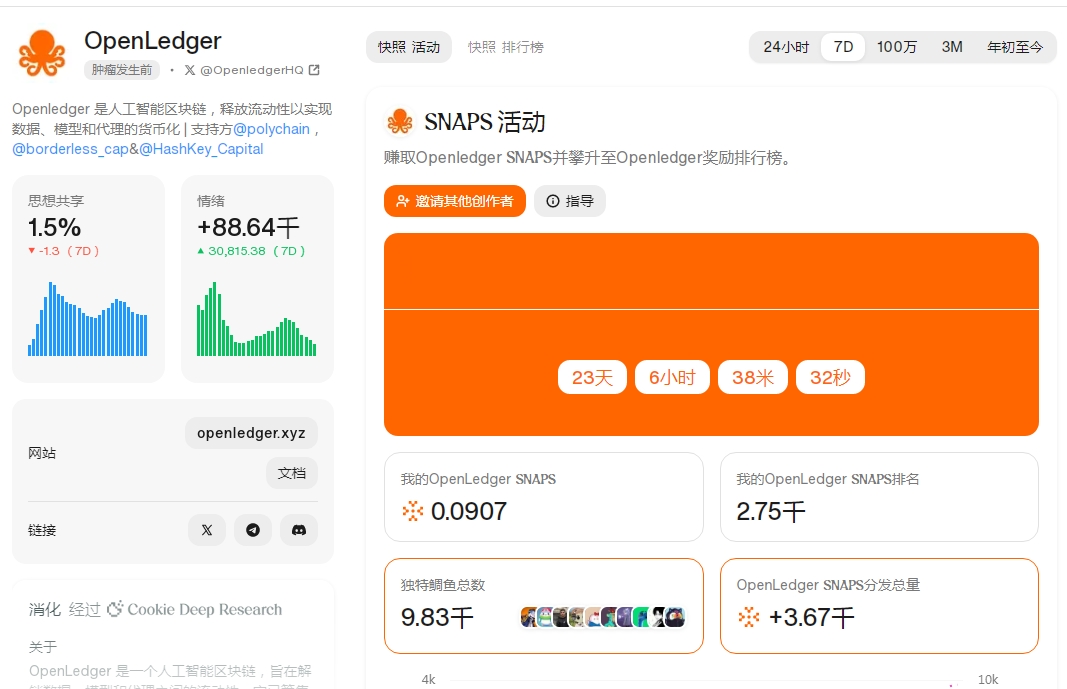Click the 邀请其他创作者 button
The width and height of the screenshot is (1067, 689).
click(x=455, y=201)
